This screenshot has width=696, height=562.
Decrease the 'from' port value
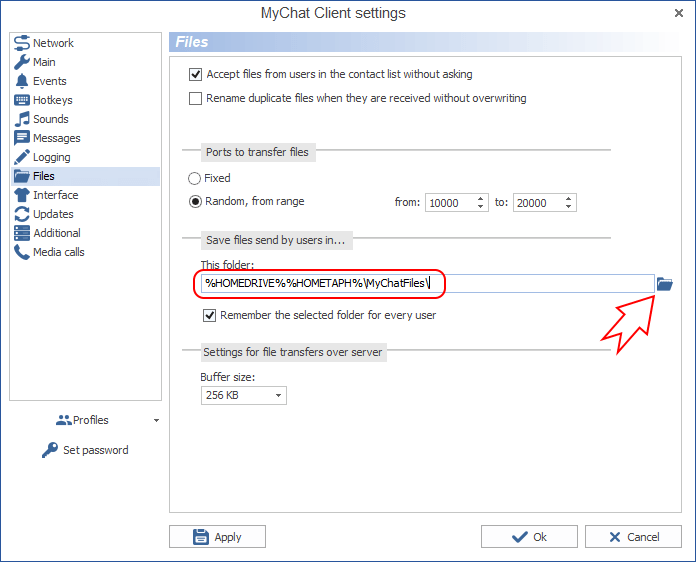(x=480, y=207)
